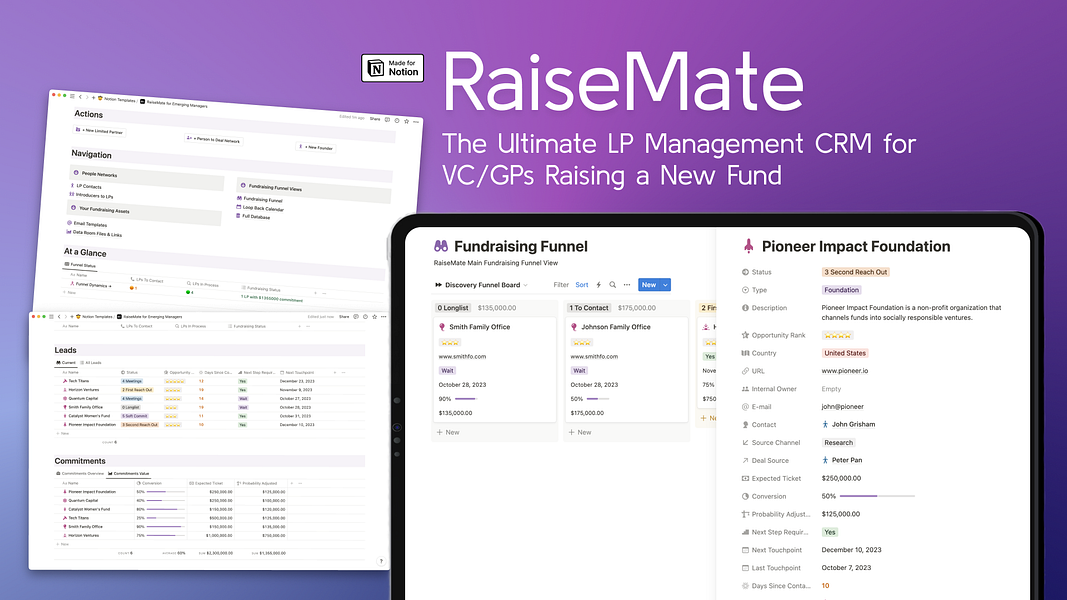This screenshot has height=600, width=1067.
Task: Click the 90% progress bar on Smith card
Action: click(465, 399)
